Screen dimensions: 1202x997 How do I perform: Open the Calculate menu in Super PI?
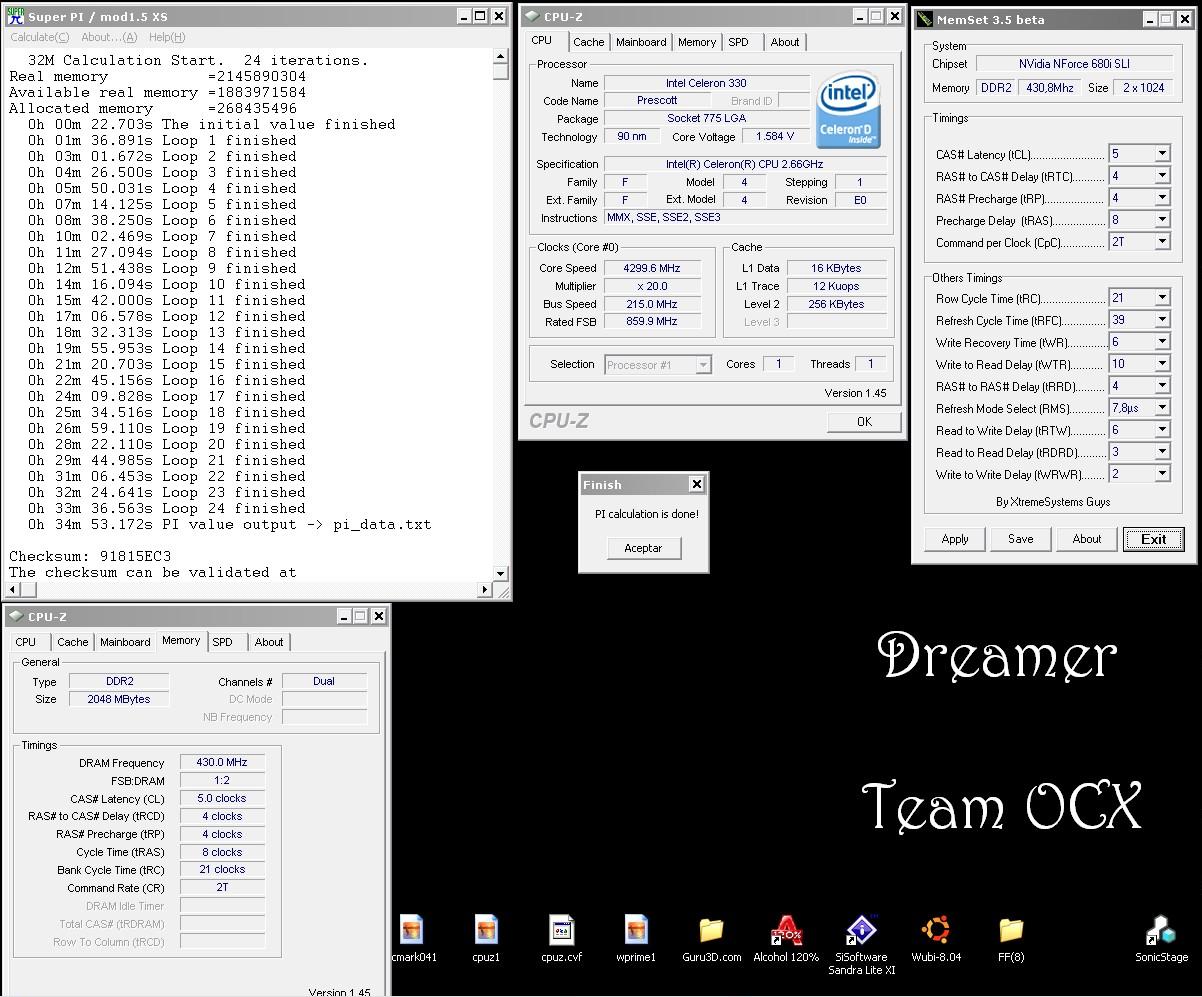pos(39,37)
